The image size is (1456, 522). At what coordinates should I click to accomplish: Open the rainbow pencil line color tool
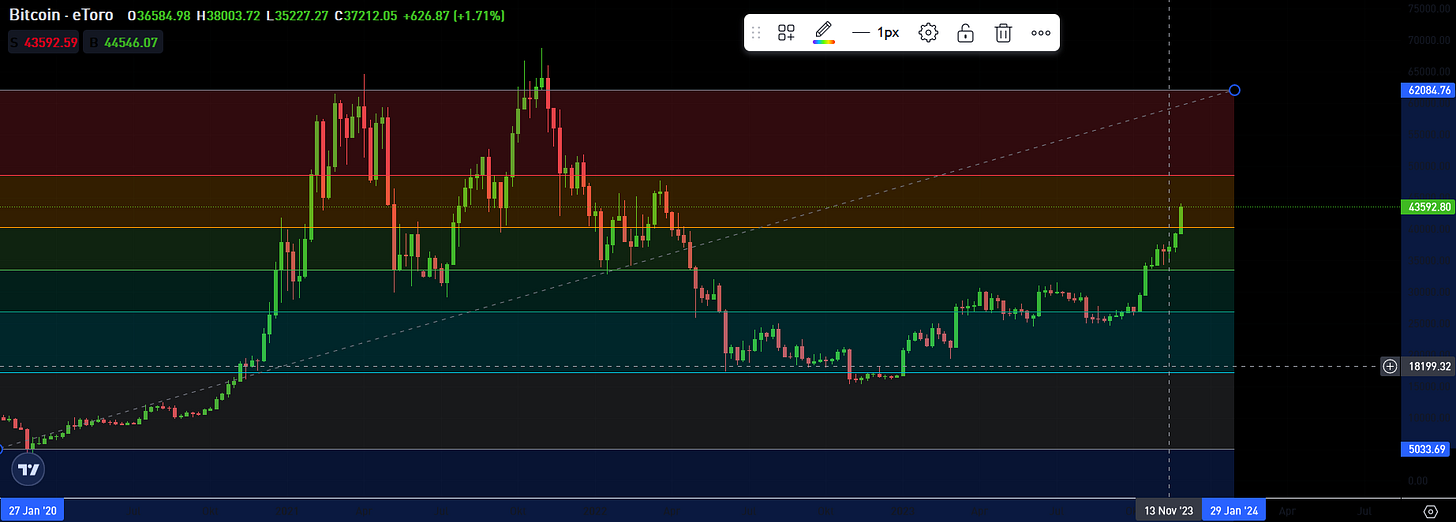pyautogui.click(x=824, y=32)
